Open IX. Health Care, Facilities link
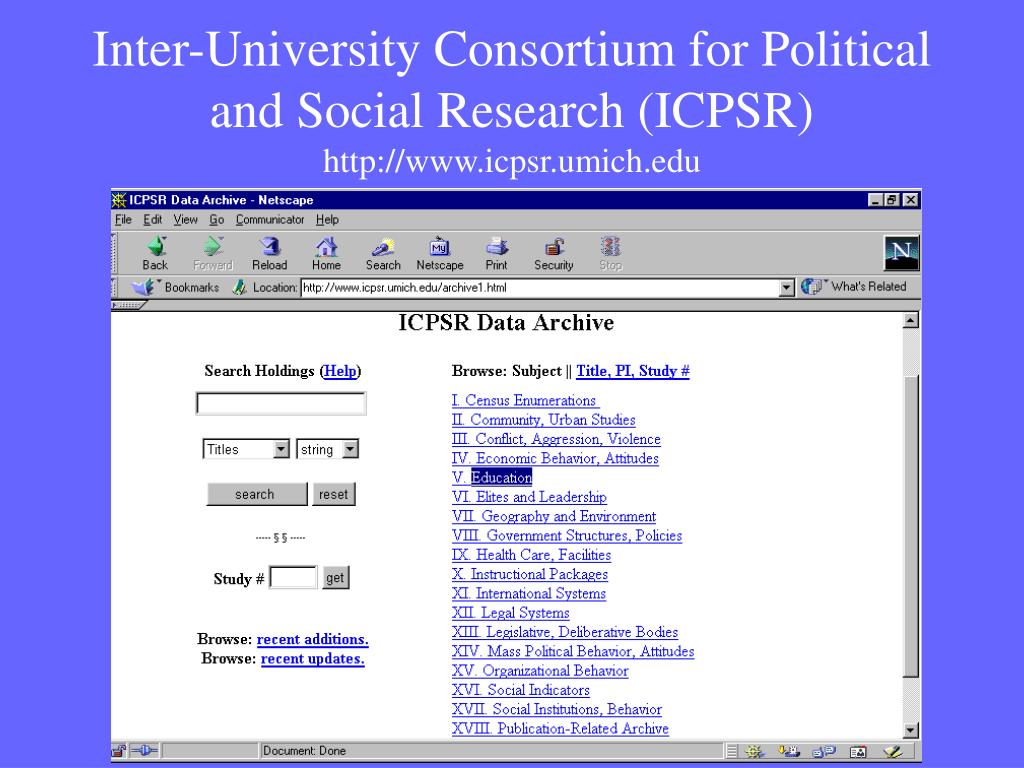This screenshot has width=1024, height=768. pos(532,555)
